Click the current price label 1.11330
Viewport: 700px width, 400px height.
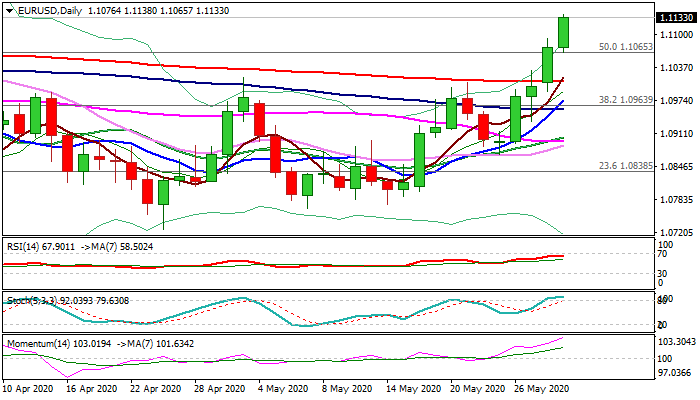pos(677,18)
